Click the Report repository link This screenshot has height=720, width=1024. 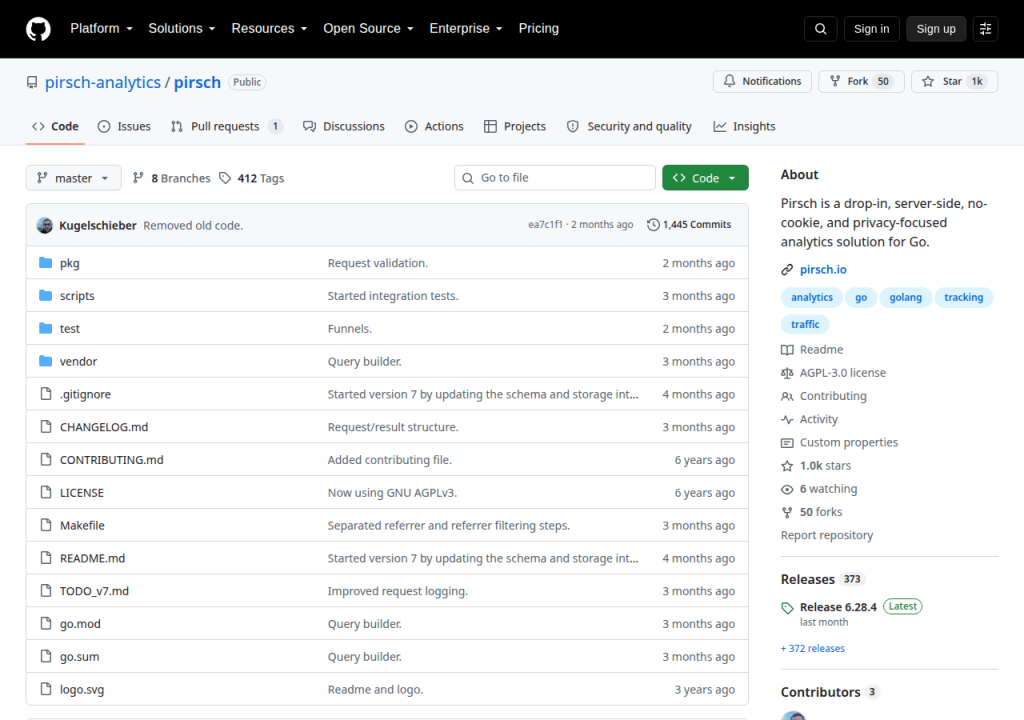(827, 535)
